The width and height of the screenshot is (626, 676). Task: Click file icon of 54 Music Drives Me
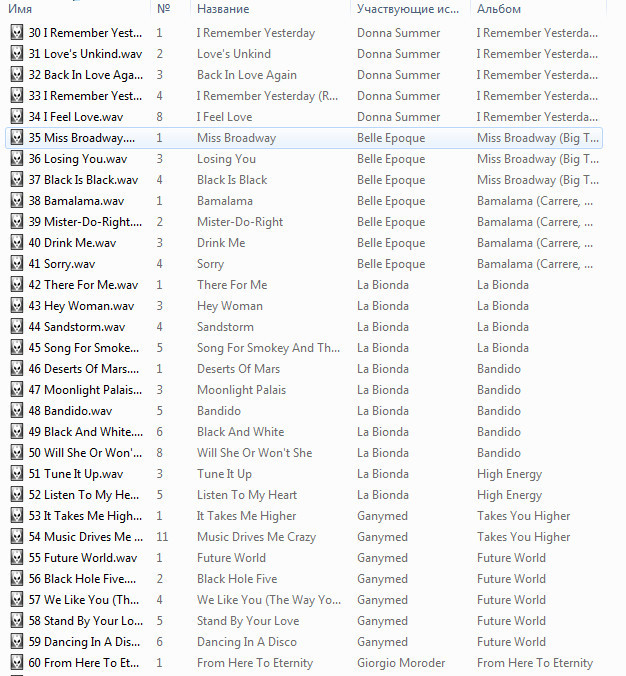tap(17, 537)
